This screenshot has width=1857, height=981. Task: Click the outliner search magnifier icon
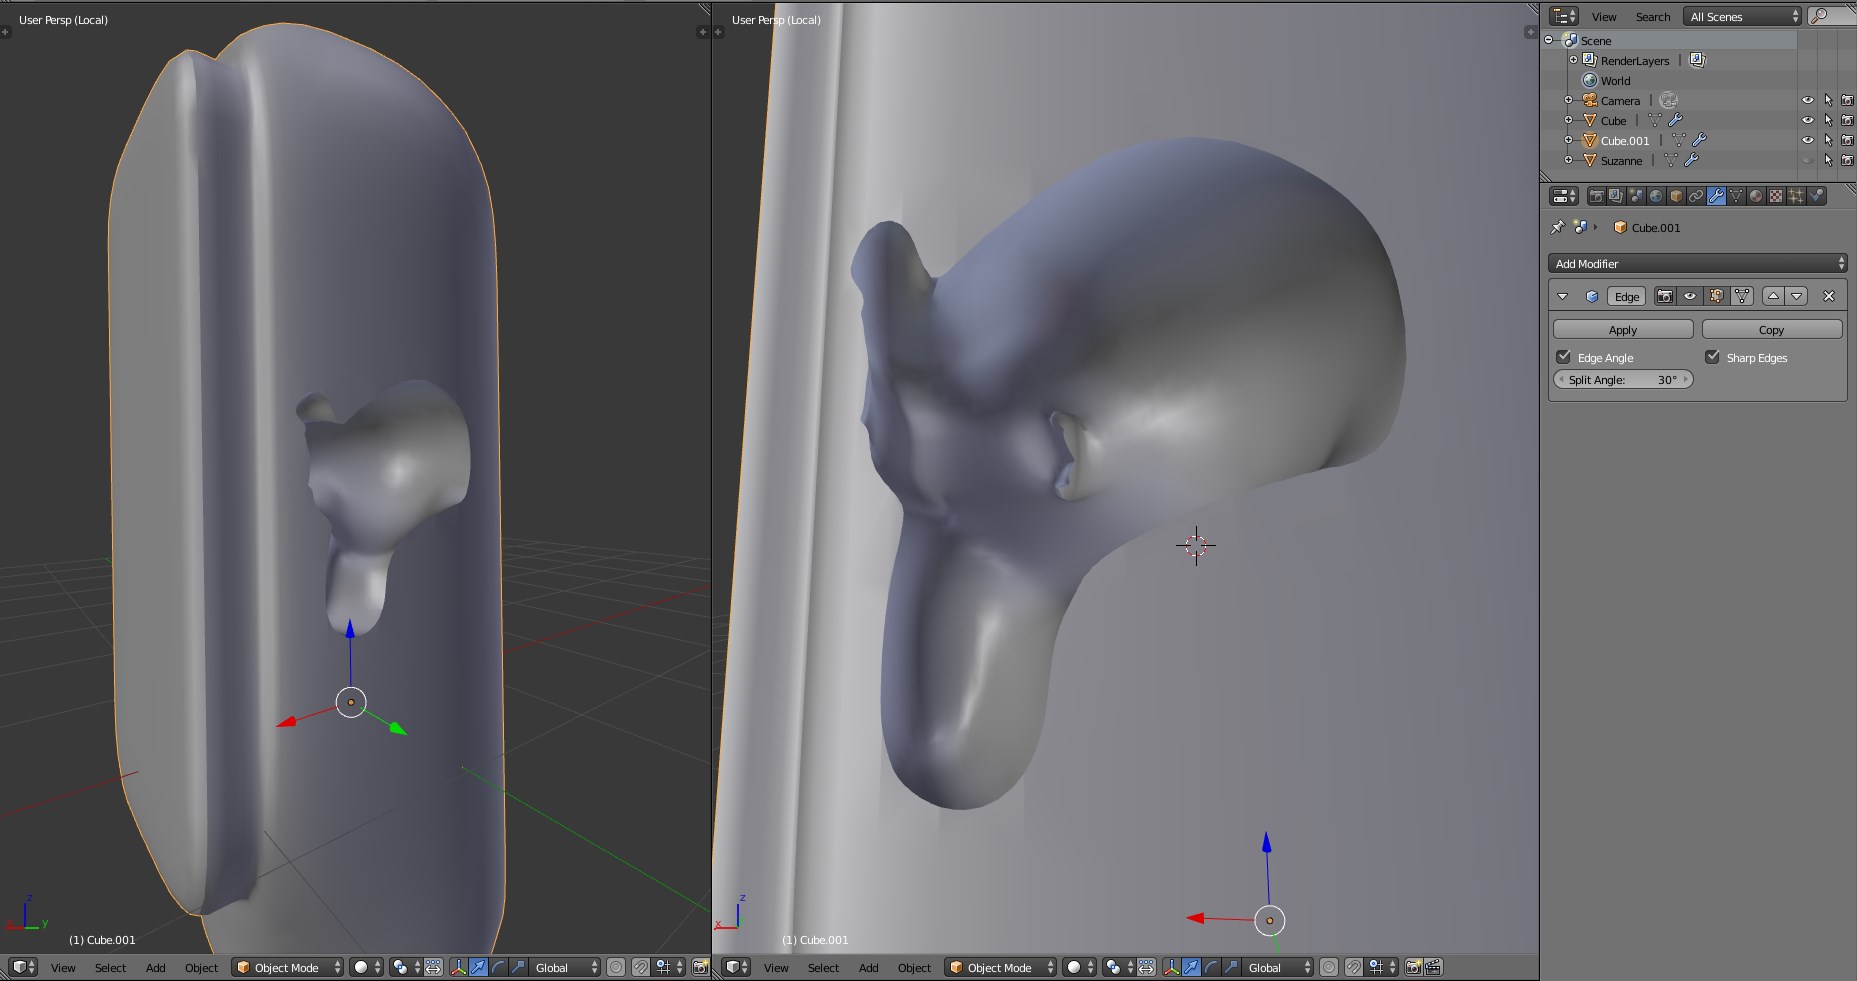coord(1821,16)
